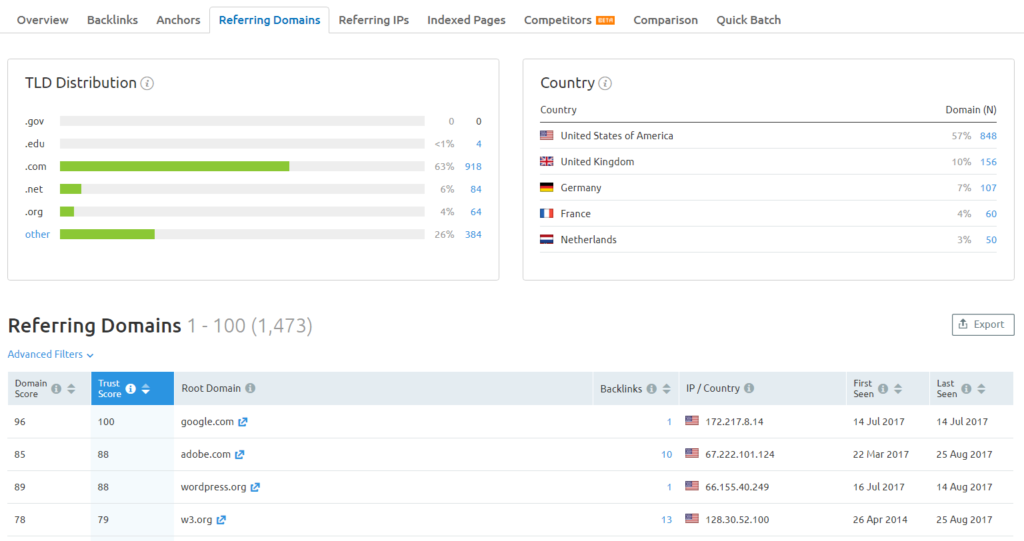The height and width of the screenshot is (541, 1024).
Task: Open the TLD Distribution info icon
Action: (148, 84)
